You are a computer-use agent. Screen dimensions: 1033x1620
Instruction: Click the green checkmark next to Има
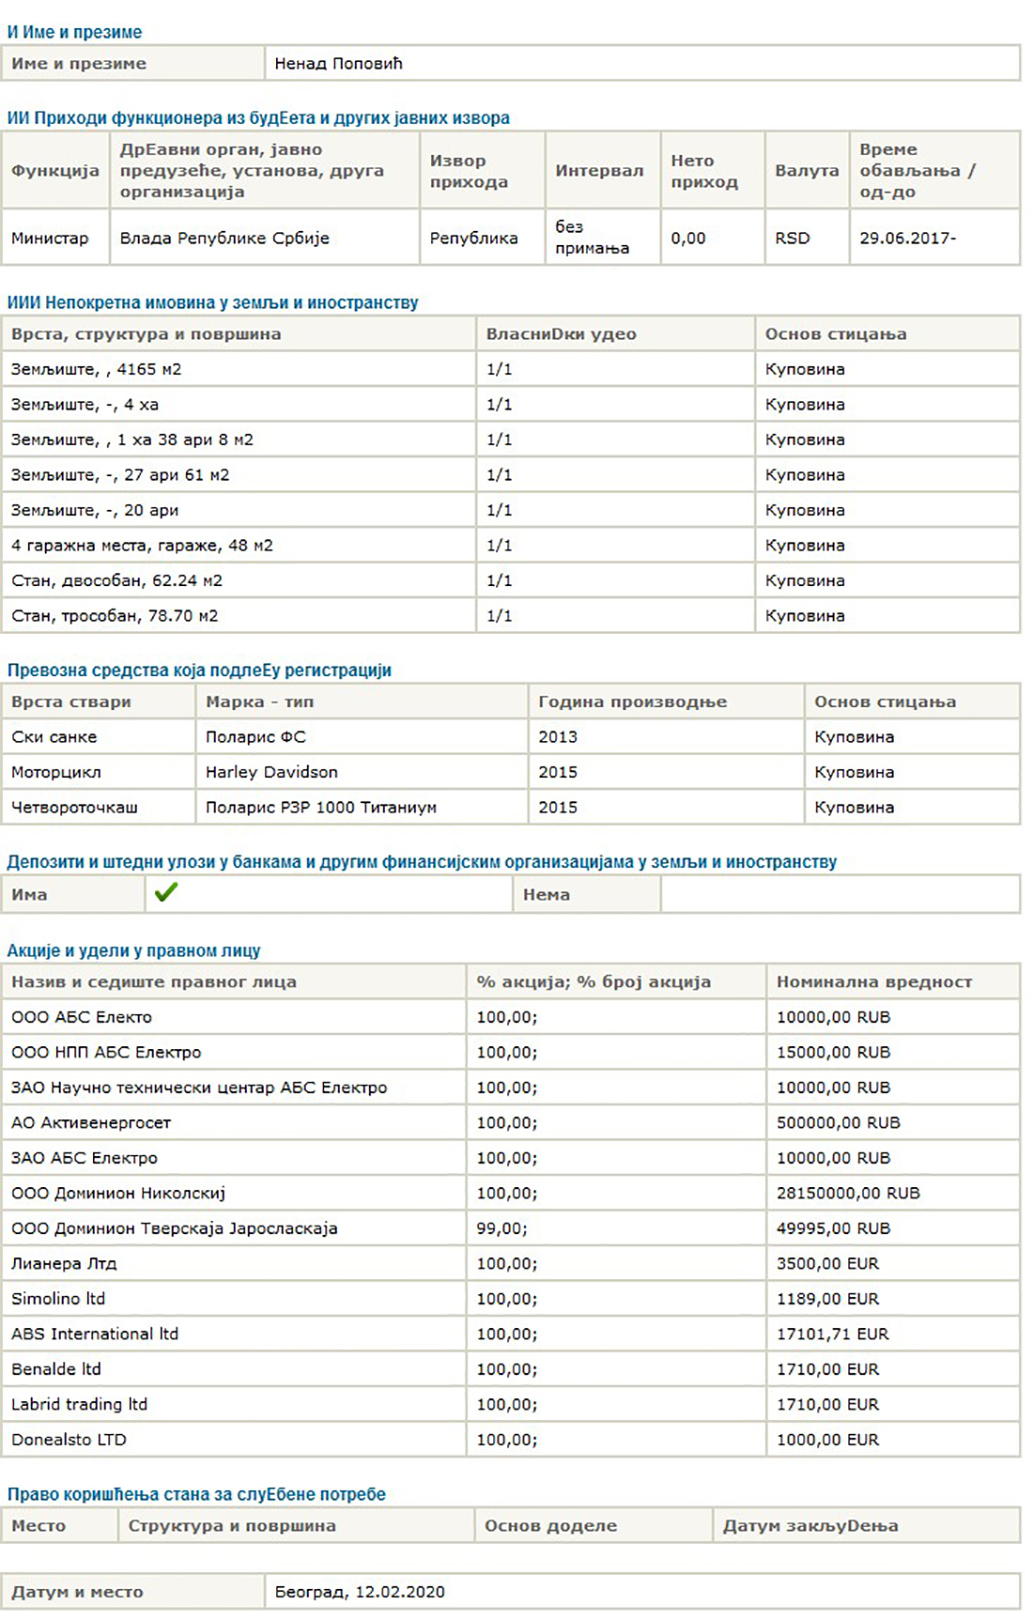pos(166,893)
